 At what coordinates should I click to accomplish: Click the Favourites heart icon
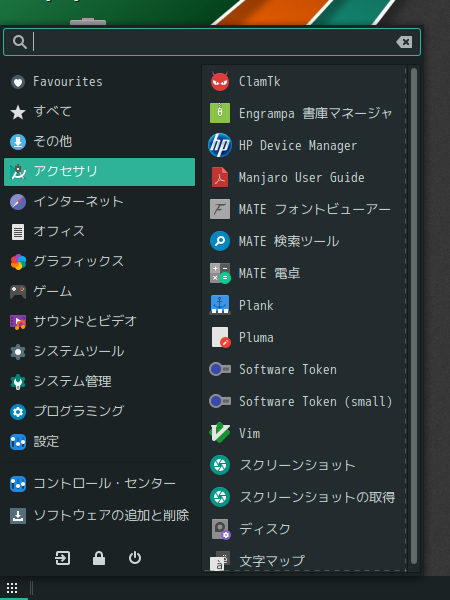(x=18, y=82)
